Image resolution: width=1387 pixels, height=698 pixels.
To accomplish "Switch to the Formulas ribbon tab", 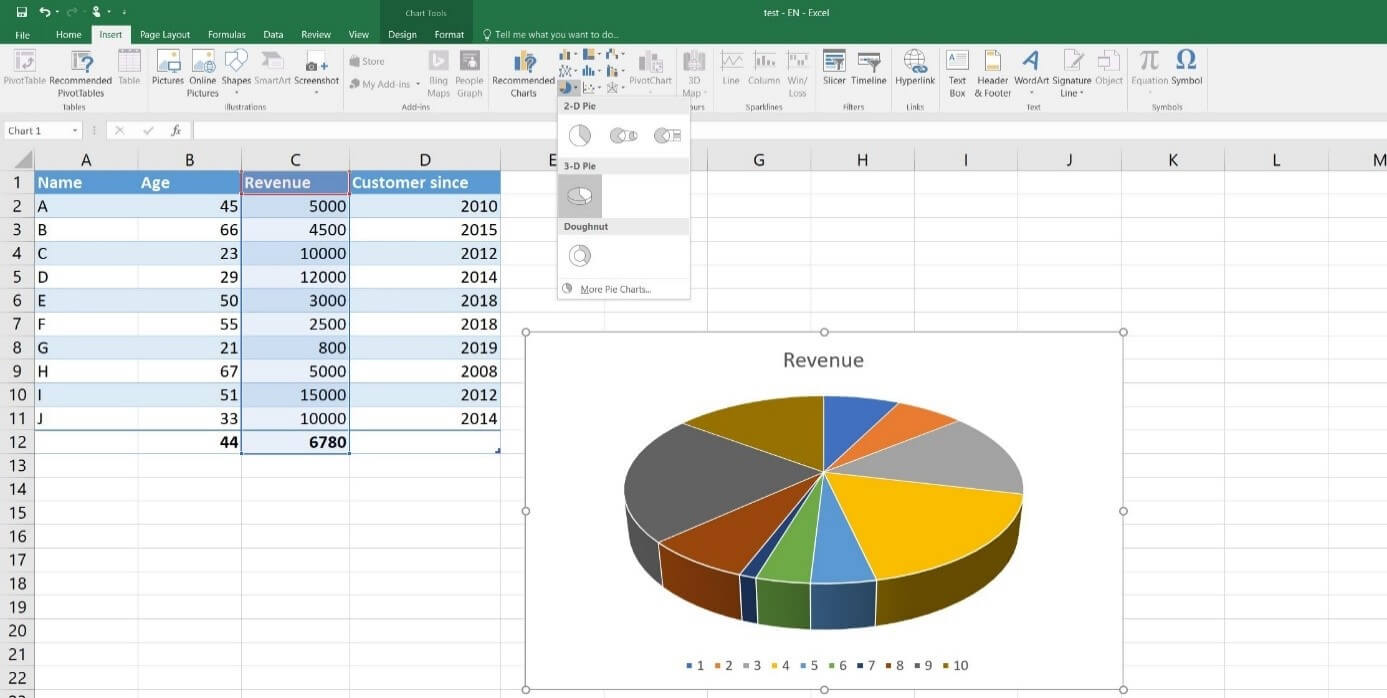I will [x=226, y=33].
